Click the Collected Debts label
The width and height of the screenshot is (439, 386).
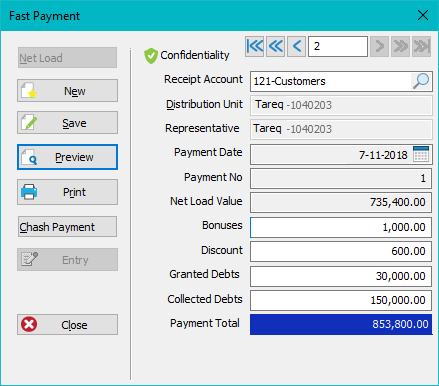tap(205, 299)
